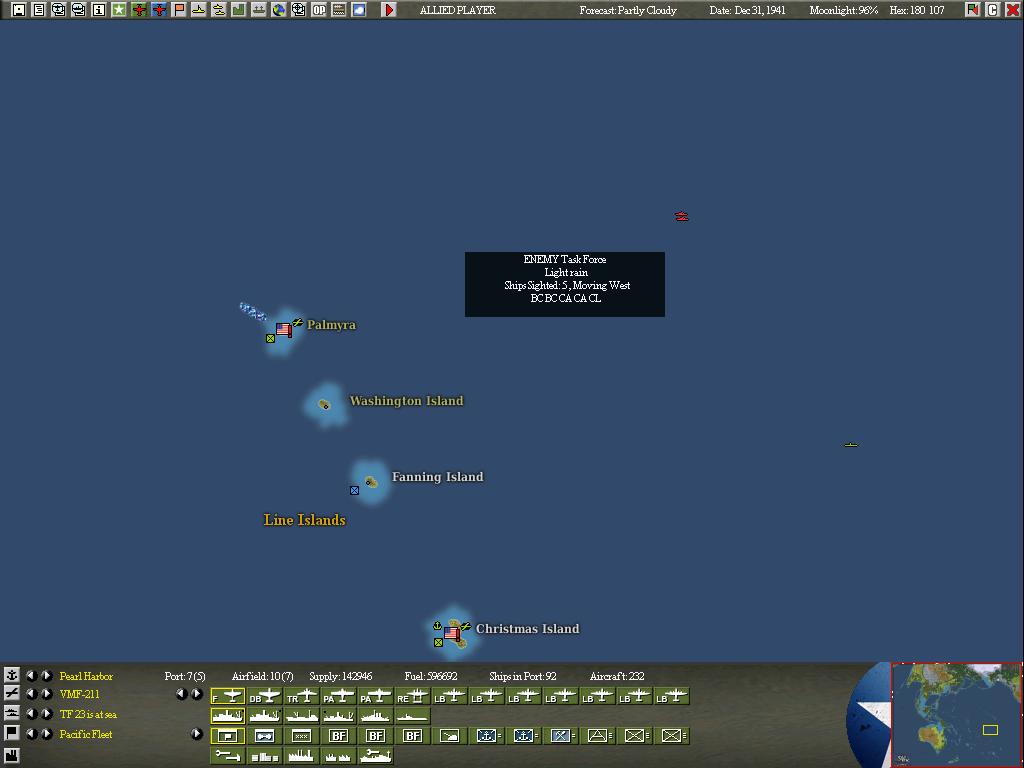
Task: Click the red plane on blue background icon
Action: [x=159, y=10]
